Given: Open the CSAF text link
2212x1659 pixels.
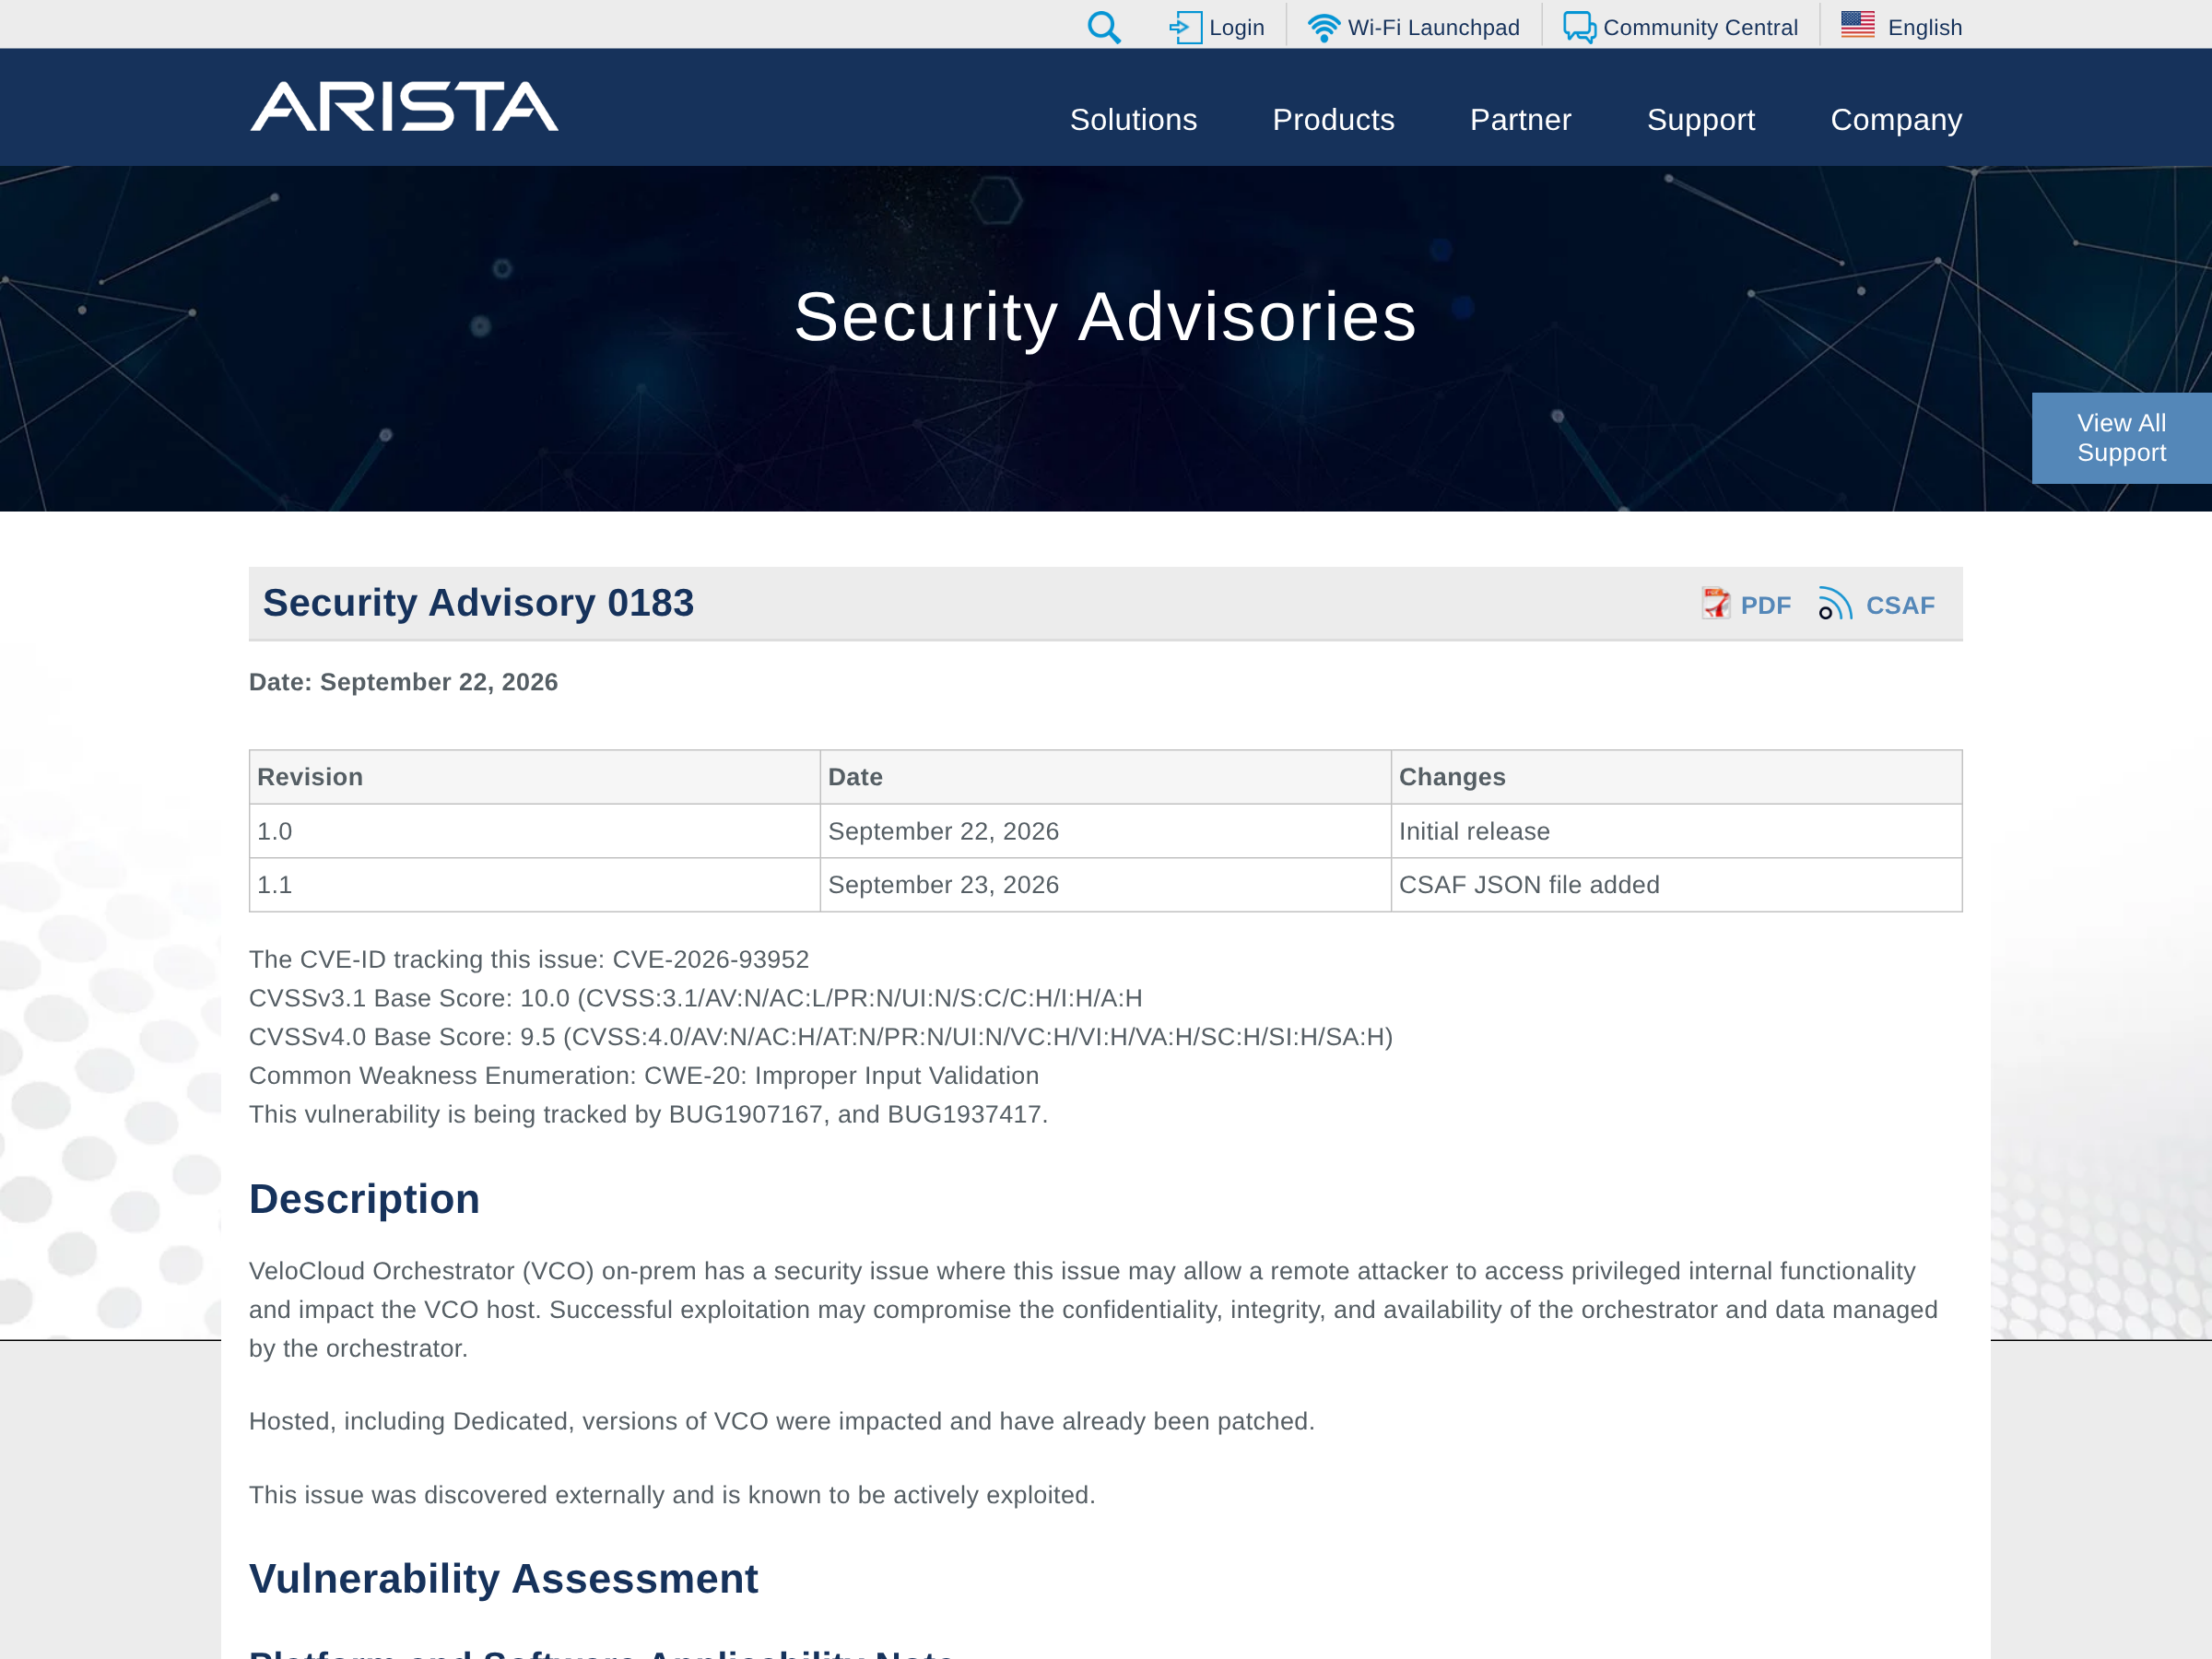Looking at the screenshot, I should [x=1900, y=606].
